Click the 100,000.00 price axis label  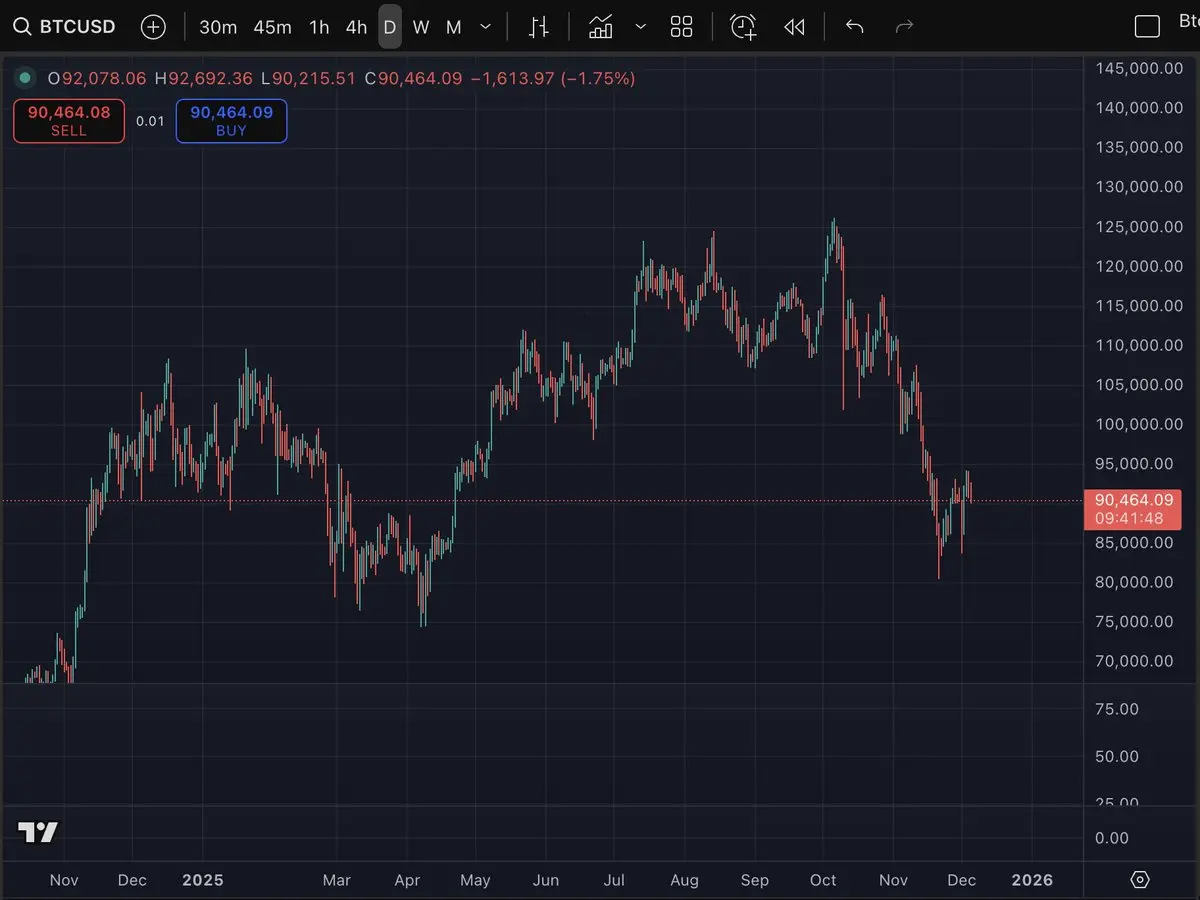pos(1139,424)
